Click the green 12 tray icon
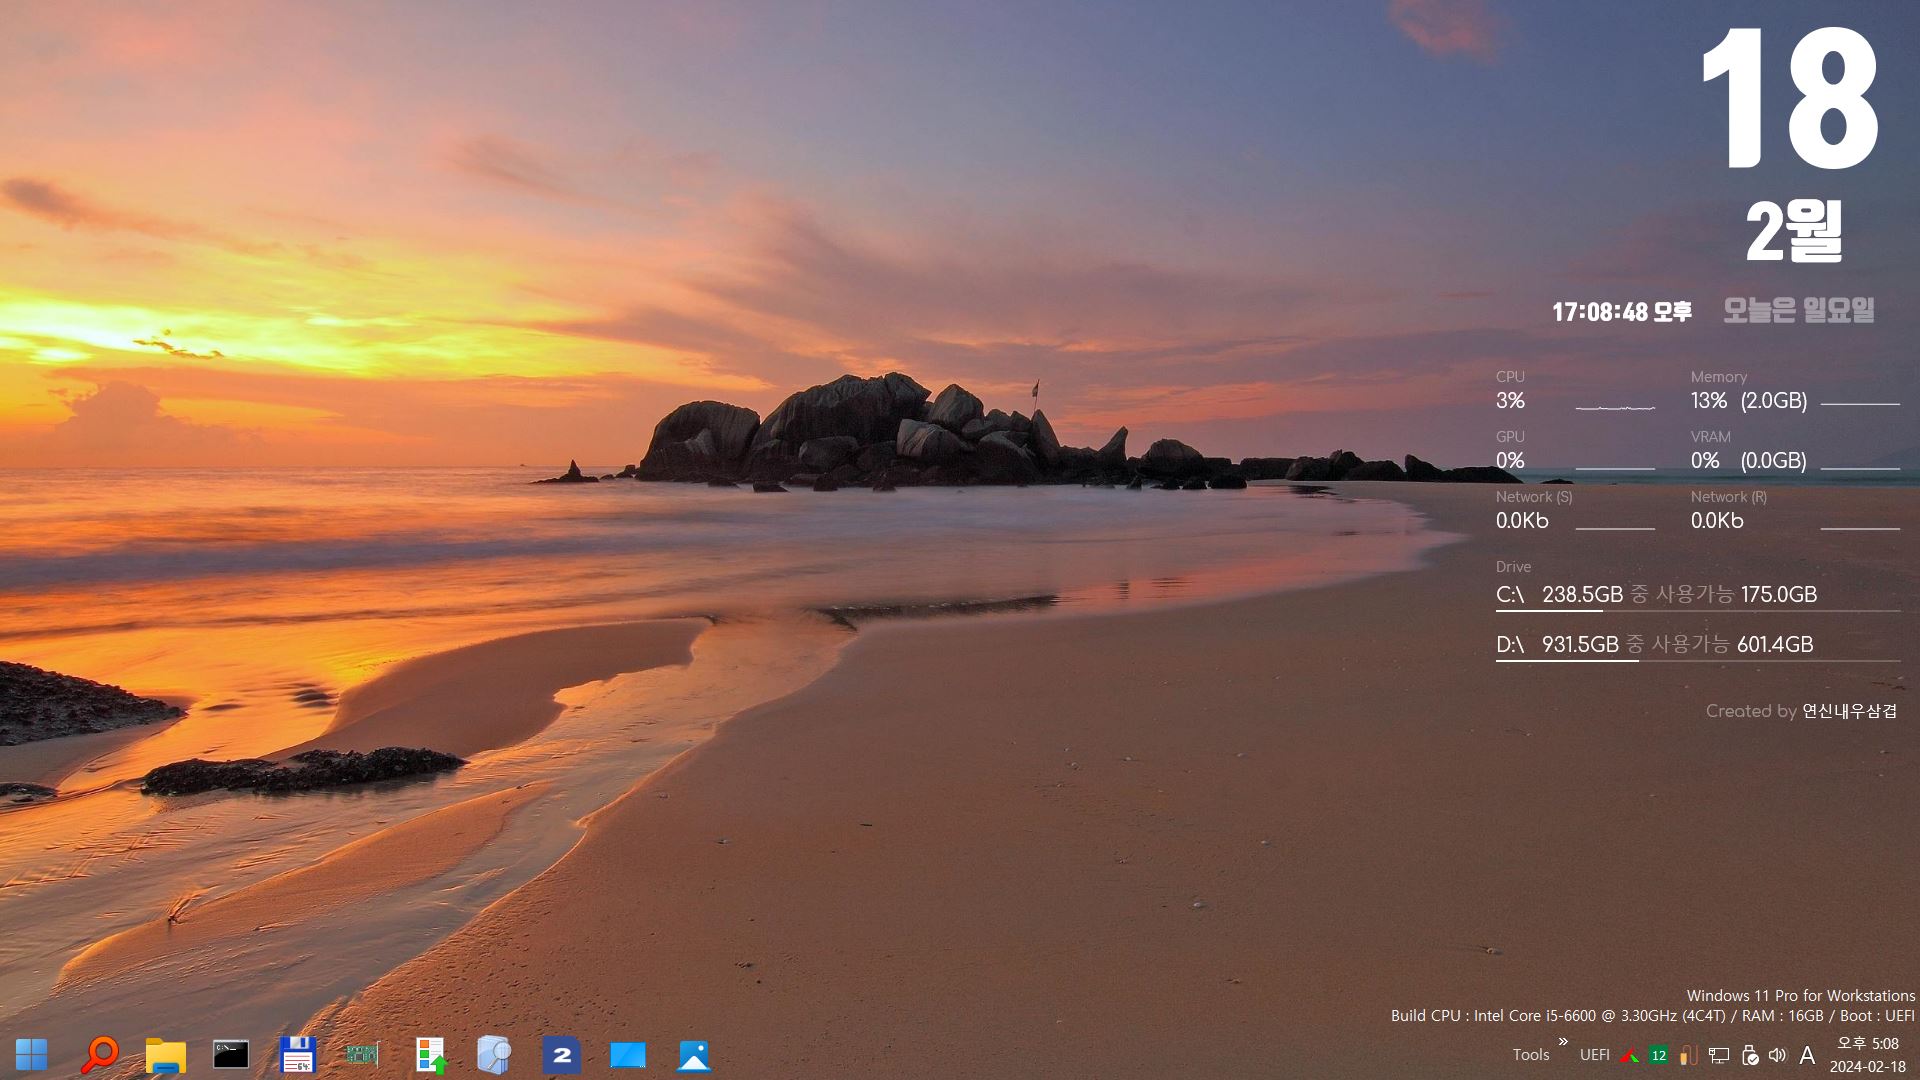Image resolution: width=1920 pixels, height=1080 pixels. pyautogui.click(x=1659, y=1055)
